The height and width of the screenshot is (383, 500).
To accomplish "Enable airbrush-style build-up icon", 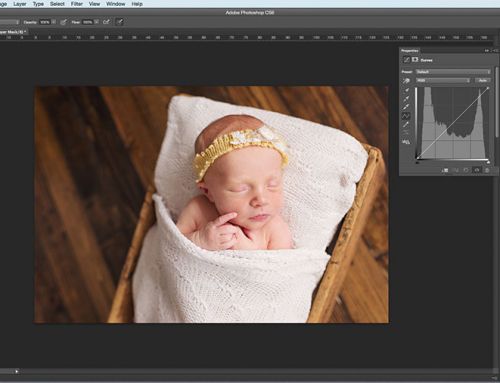I will pyautogui.click(x=106, y=22).
